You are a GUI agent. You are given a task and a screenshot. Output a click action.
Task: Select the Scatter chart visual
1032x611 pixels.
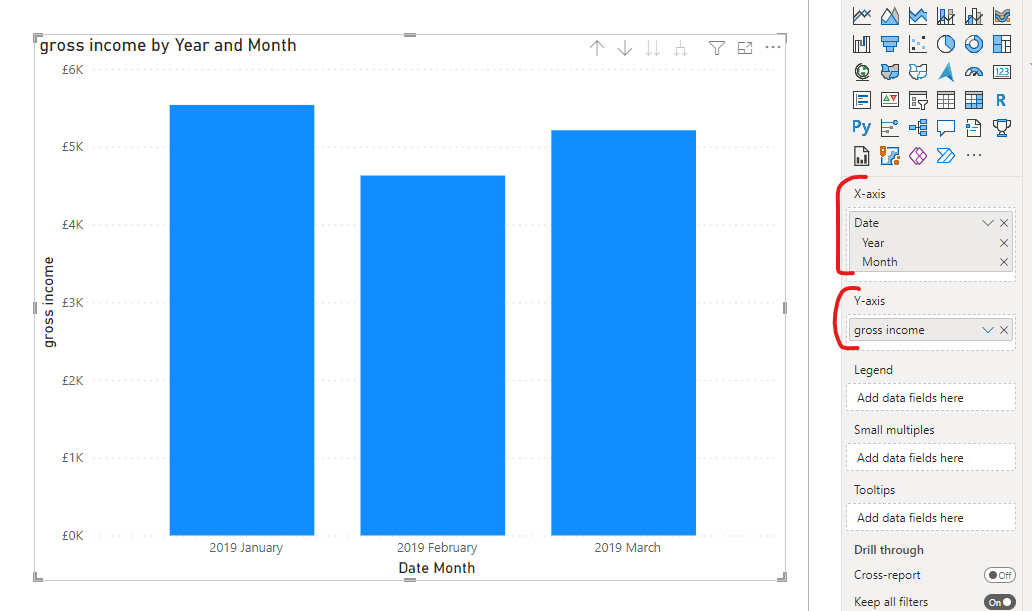click(917, 44)
